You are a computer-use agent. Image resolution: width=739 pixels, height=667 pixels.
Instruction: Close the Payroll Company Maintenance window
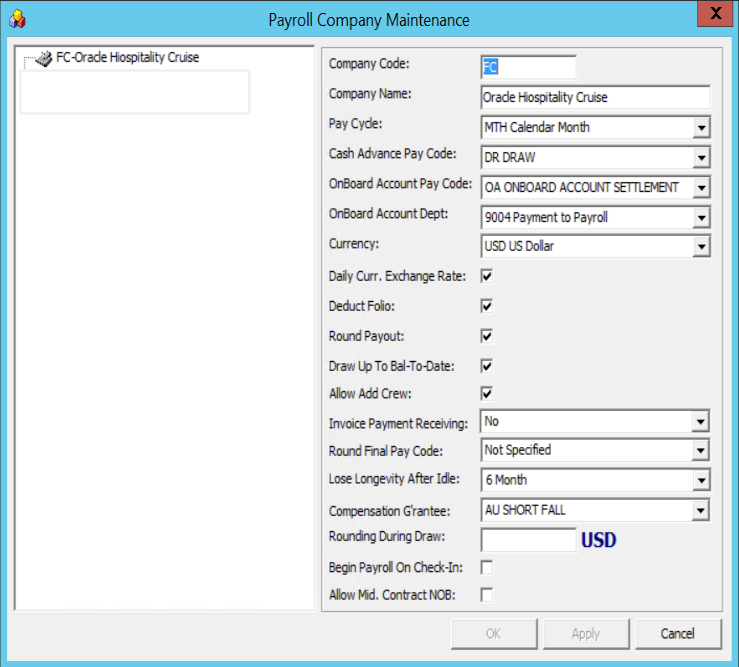click(x=715, y=13)
